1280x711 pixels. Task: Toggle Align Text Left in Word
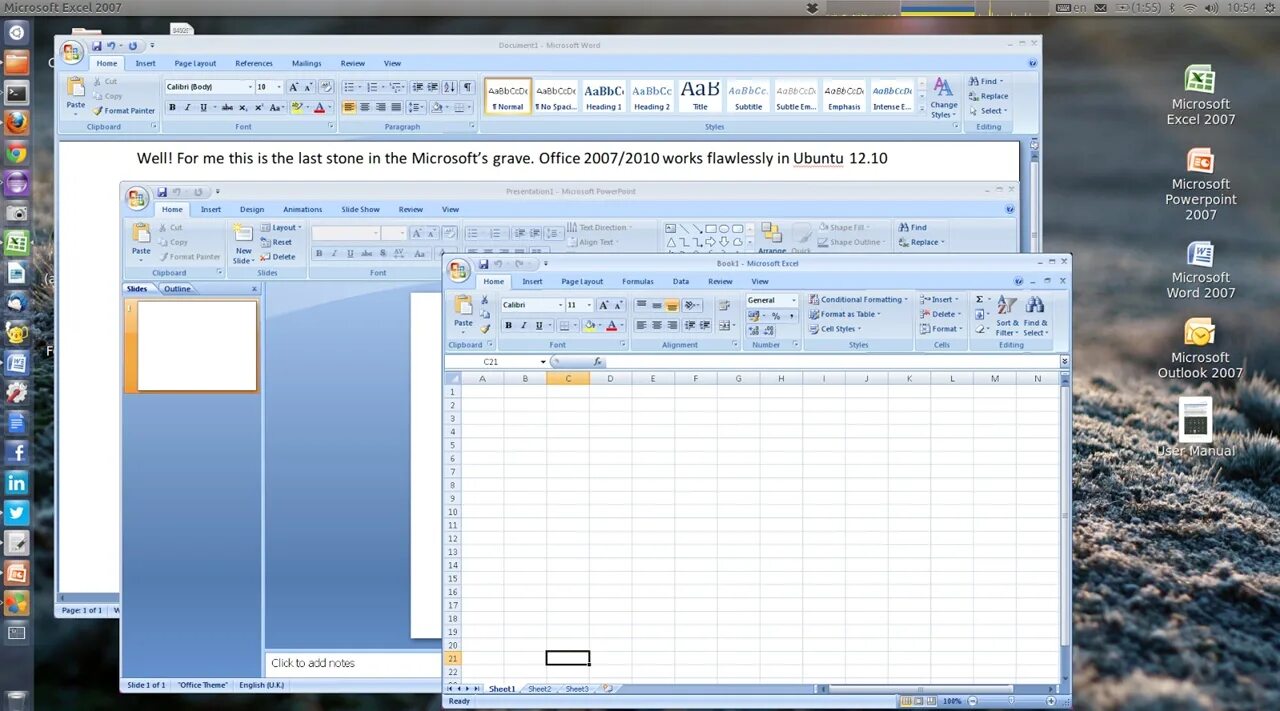tap(349, 107)
